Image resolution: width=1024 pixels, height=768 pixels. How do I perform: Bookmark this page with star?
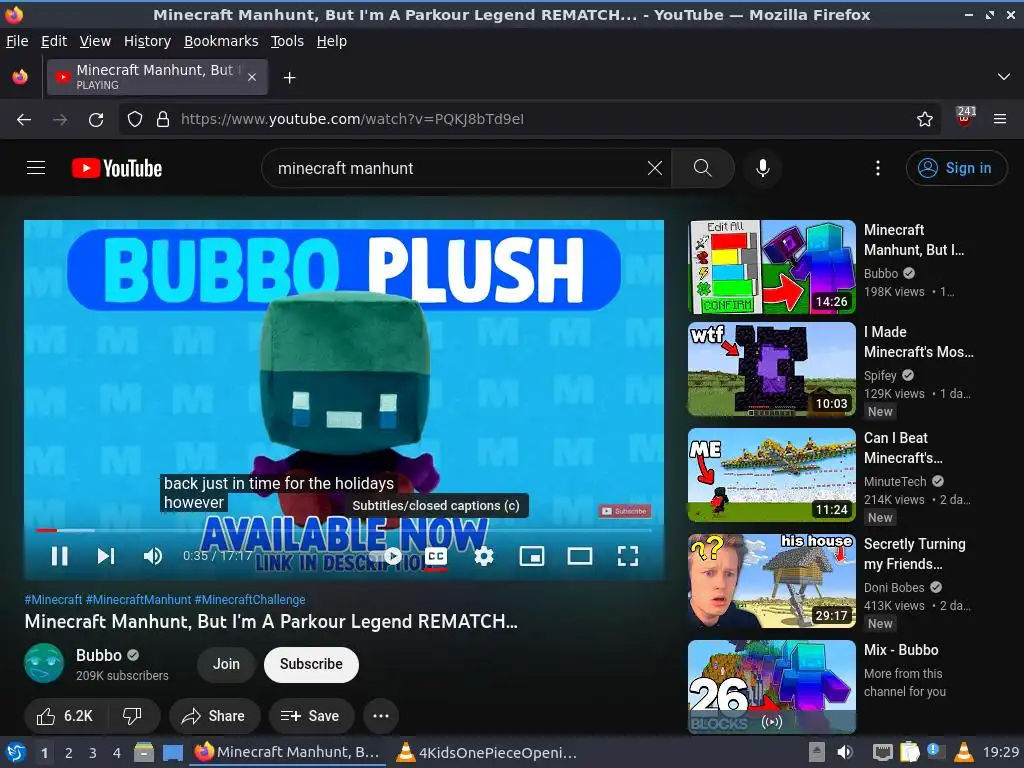point(925,120)
